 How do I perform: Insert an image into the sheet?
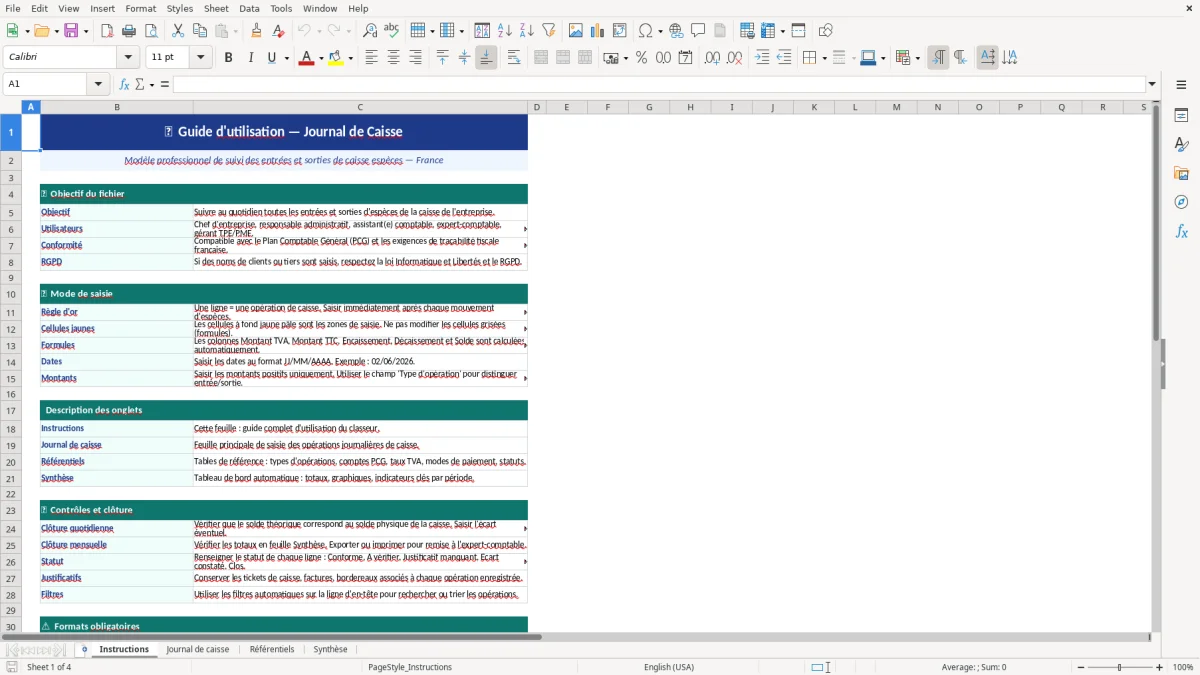click(x=576, y=31)
